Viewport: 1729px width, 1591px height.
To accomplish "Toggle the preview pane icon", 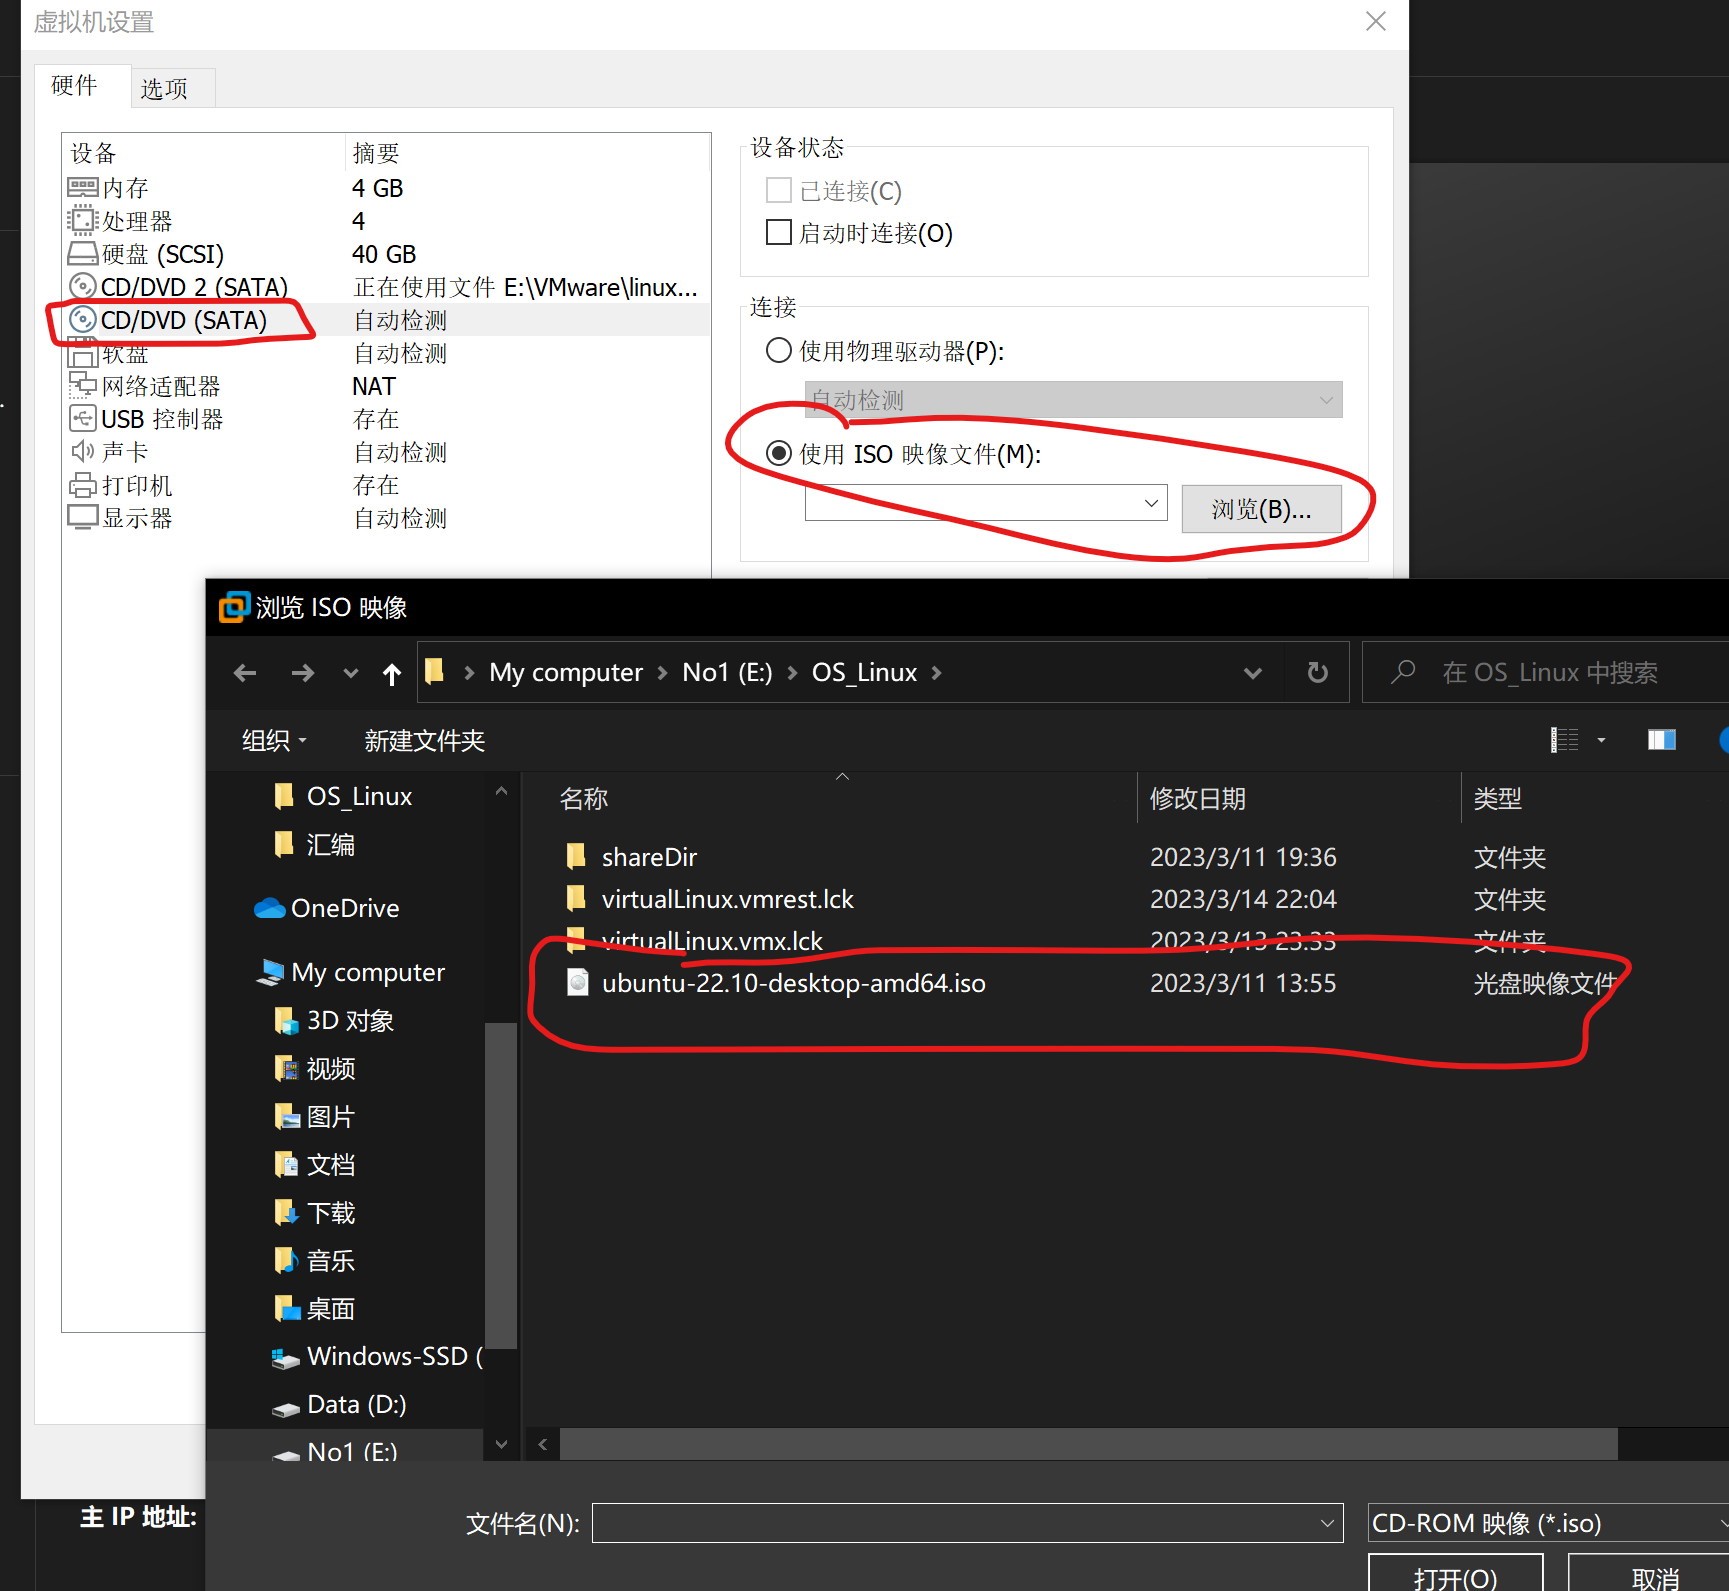I will [1661, 740].
